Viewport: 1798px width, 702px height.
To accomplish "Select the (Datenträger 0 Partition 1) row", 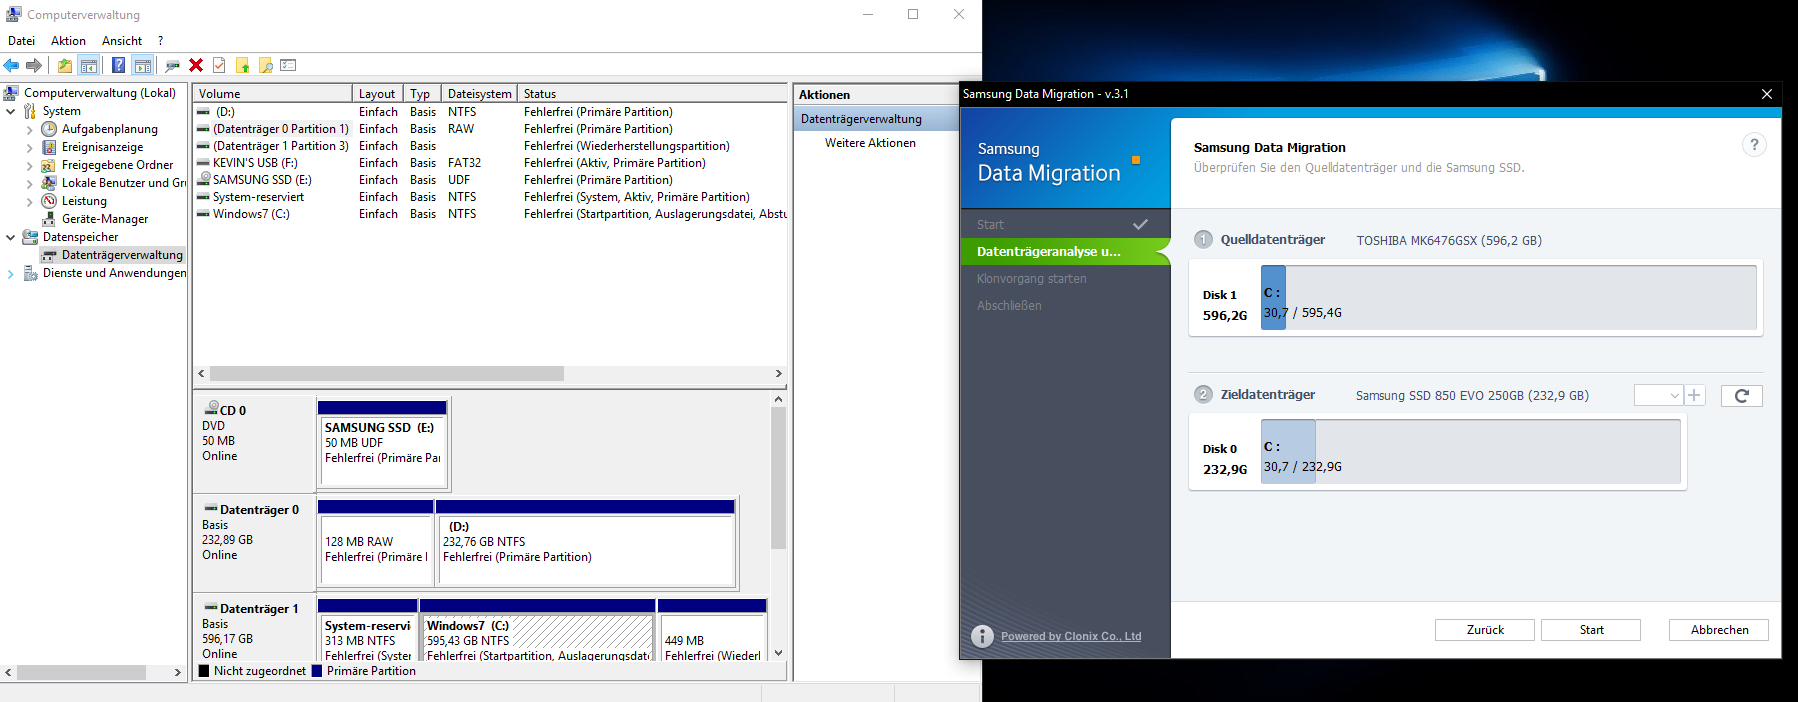I will point(491,129).
